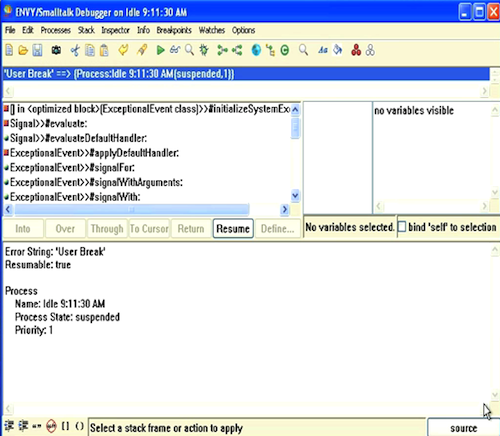Click the Open folder toolbar icon

[x=23, y=51]
